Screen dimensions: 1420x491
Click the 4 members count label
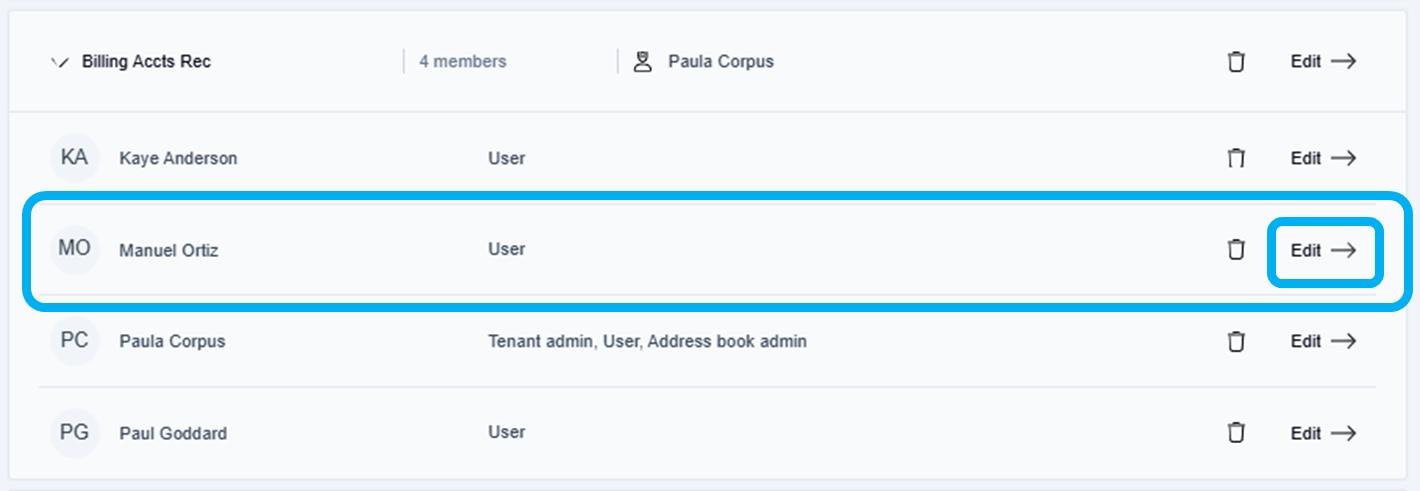[462, 62]
